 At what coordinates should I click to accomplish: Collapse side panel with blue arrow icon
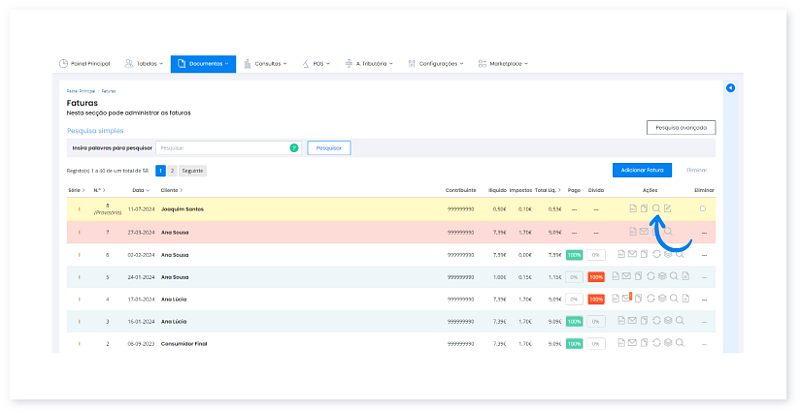point(730,88)
